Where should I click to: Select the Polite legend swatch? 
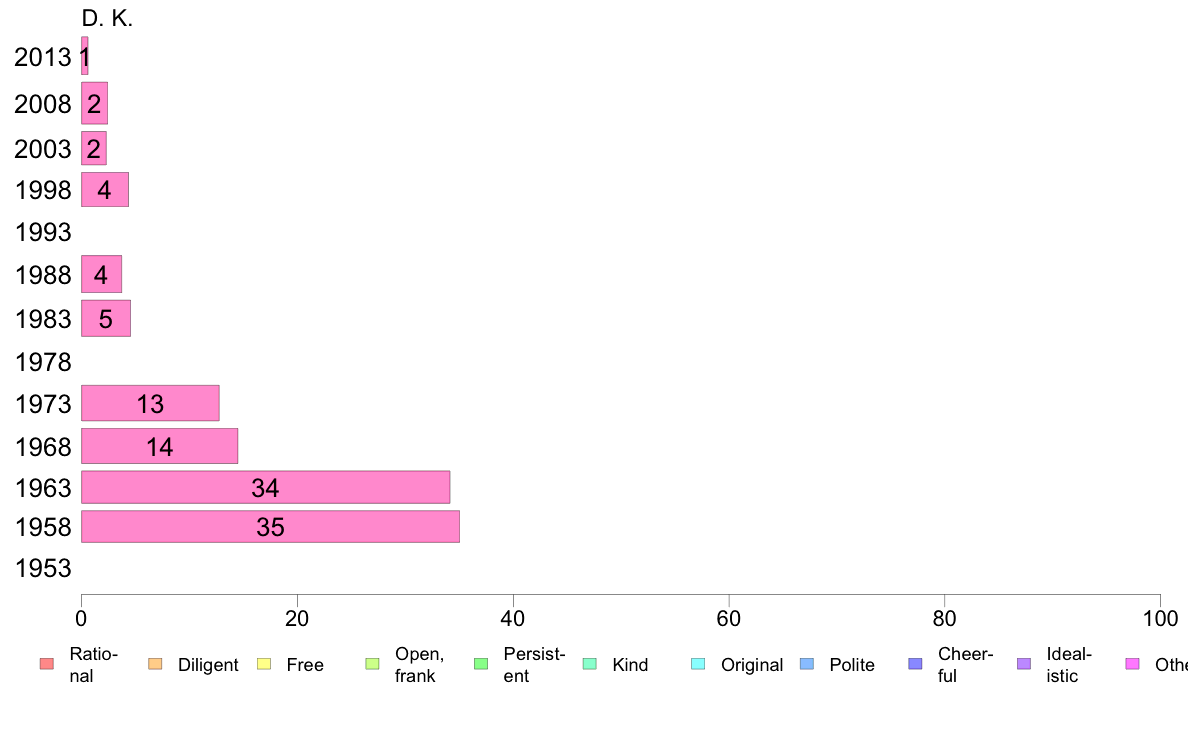click(807, 664)
